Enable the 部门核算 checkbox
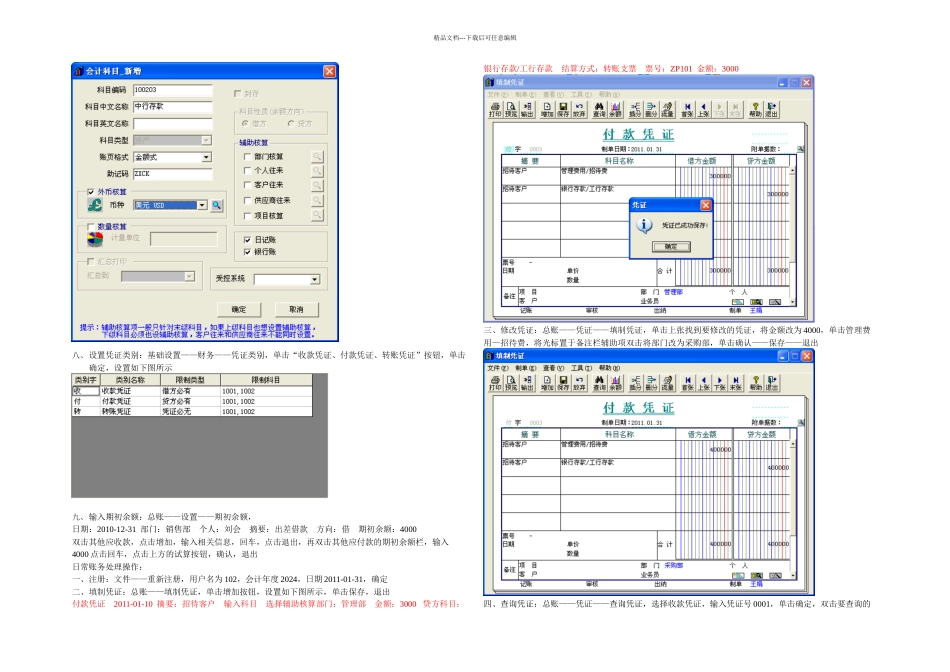The image size is (950, 672). 247,157
